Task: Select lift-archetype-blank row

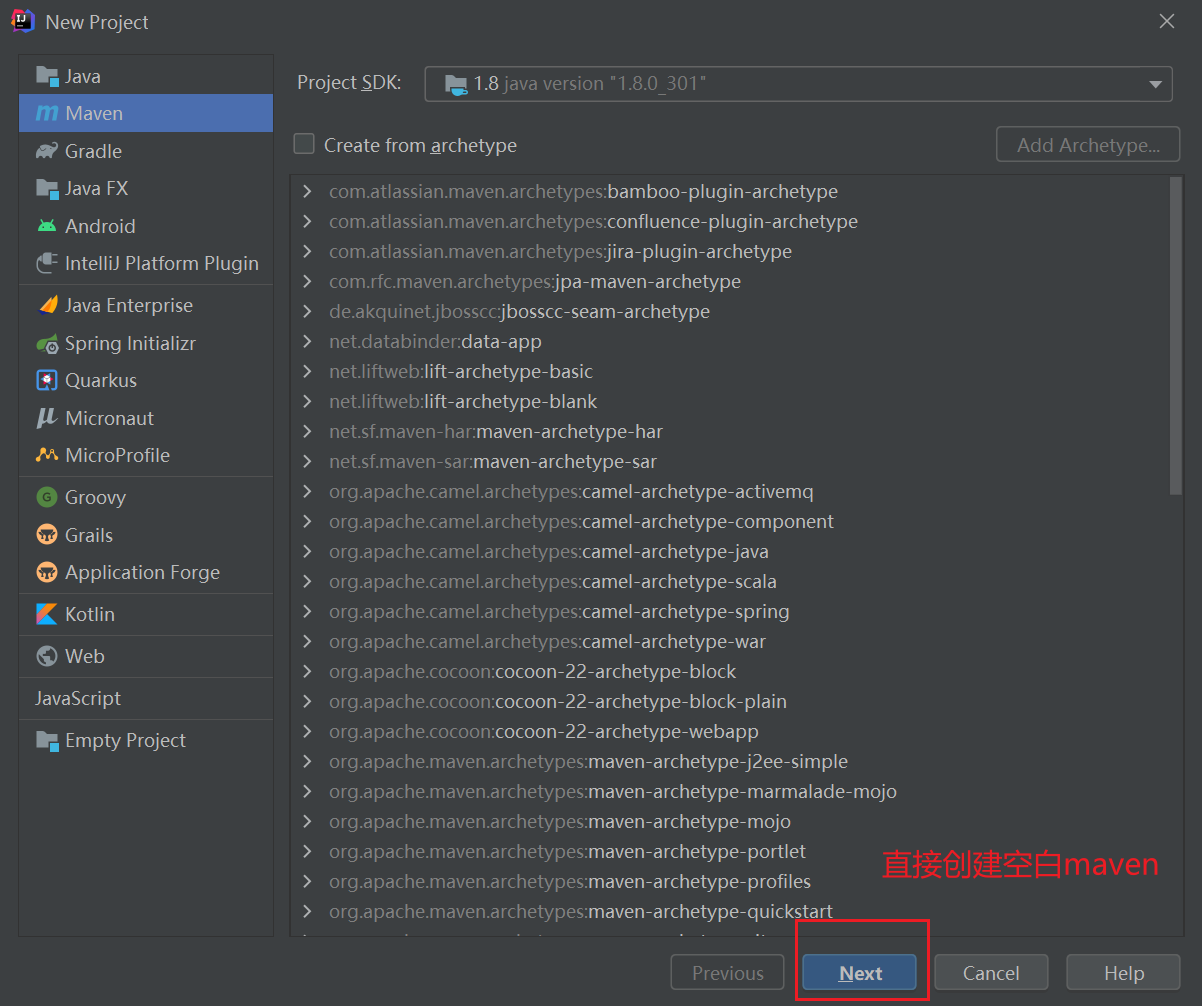Action: pyautogui.click(x=730, y=401)
